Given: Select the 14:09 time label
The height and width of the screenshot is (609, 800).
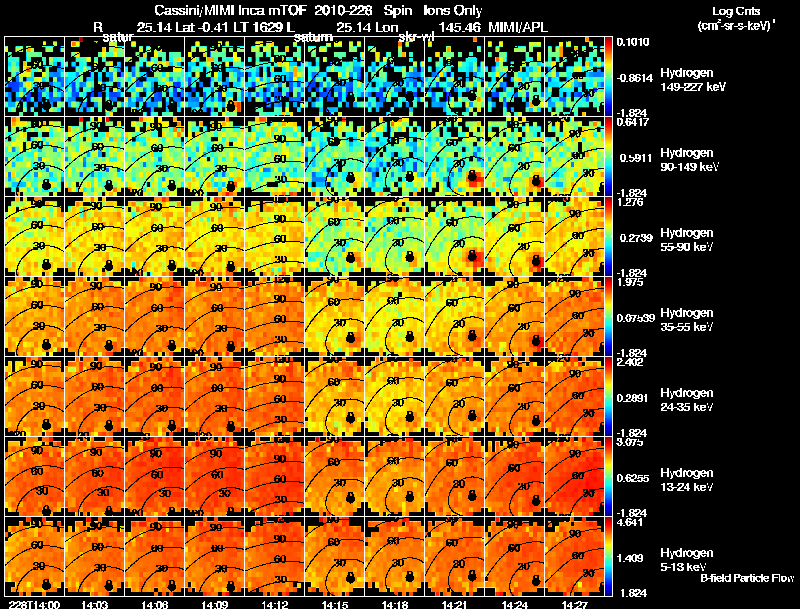Looking at the screenshot, I should tap(215, 604).
